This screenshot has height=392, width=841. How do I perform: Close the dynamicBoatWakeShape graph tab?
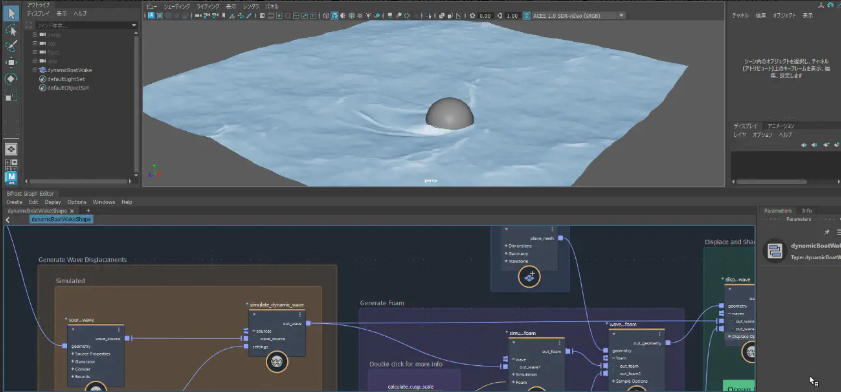coord(72,211)
